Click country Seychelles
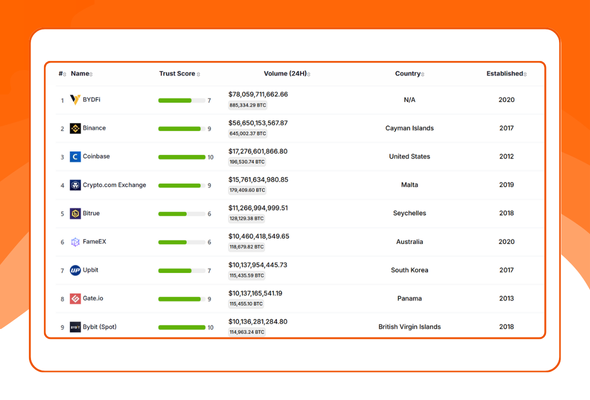 click(409, 213)
